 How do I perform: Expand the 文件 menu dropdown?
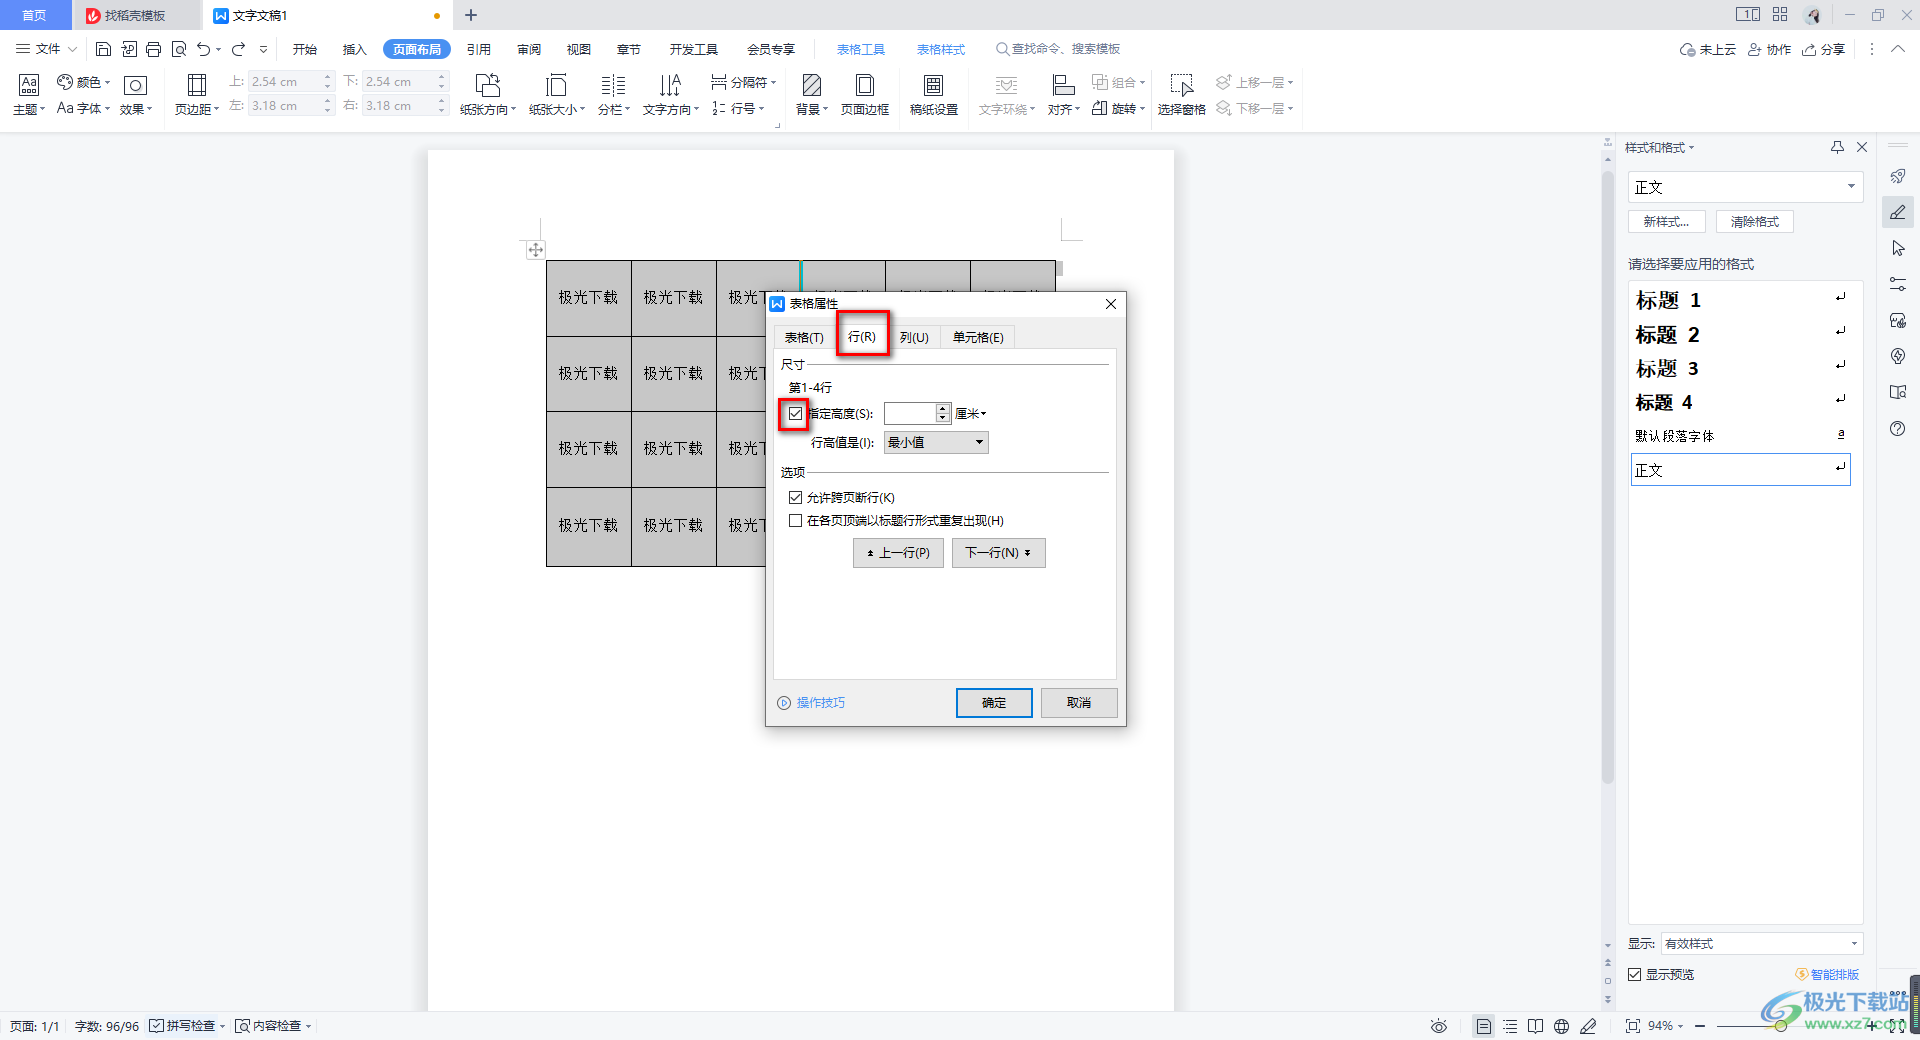click(47, 49)
